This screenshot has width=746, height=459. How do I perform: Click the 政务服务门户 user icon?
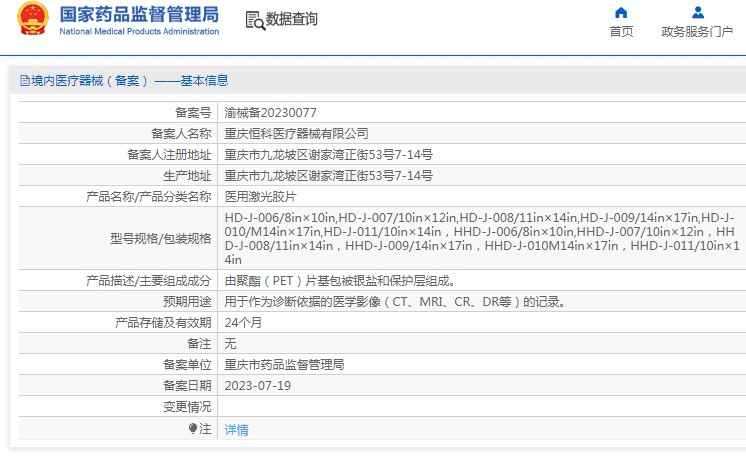[x=698, y=12]
